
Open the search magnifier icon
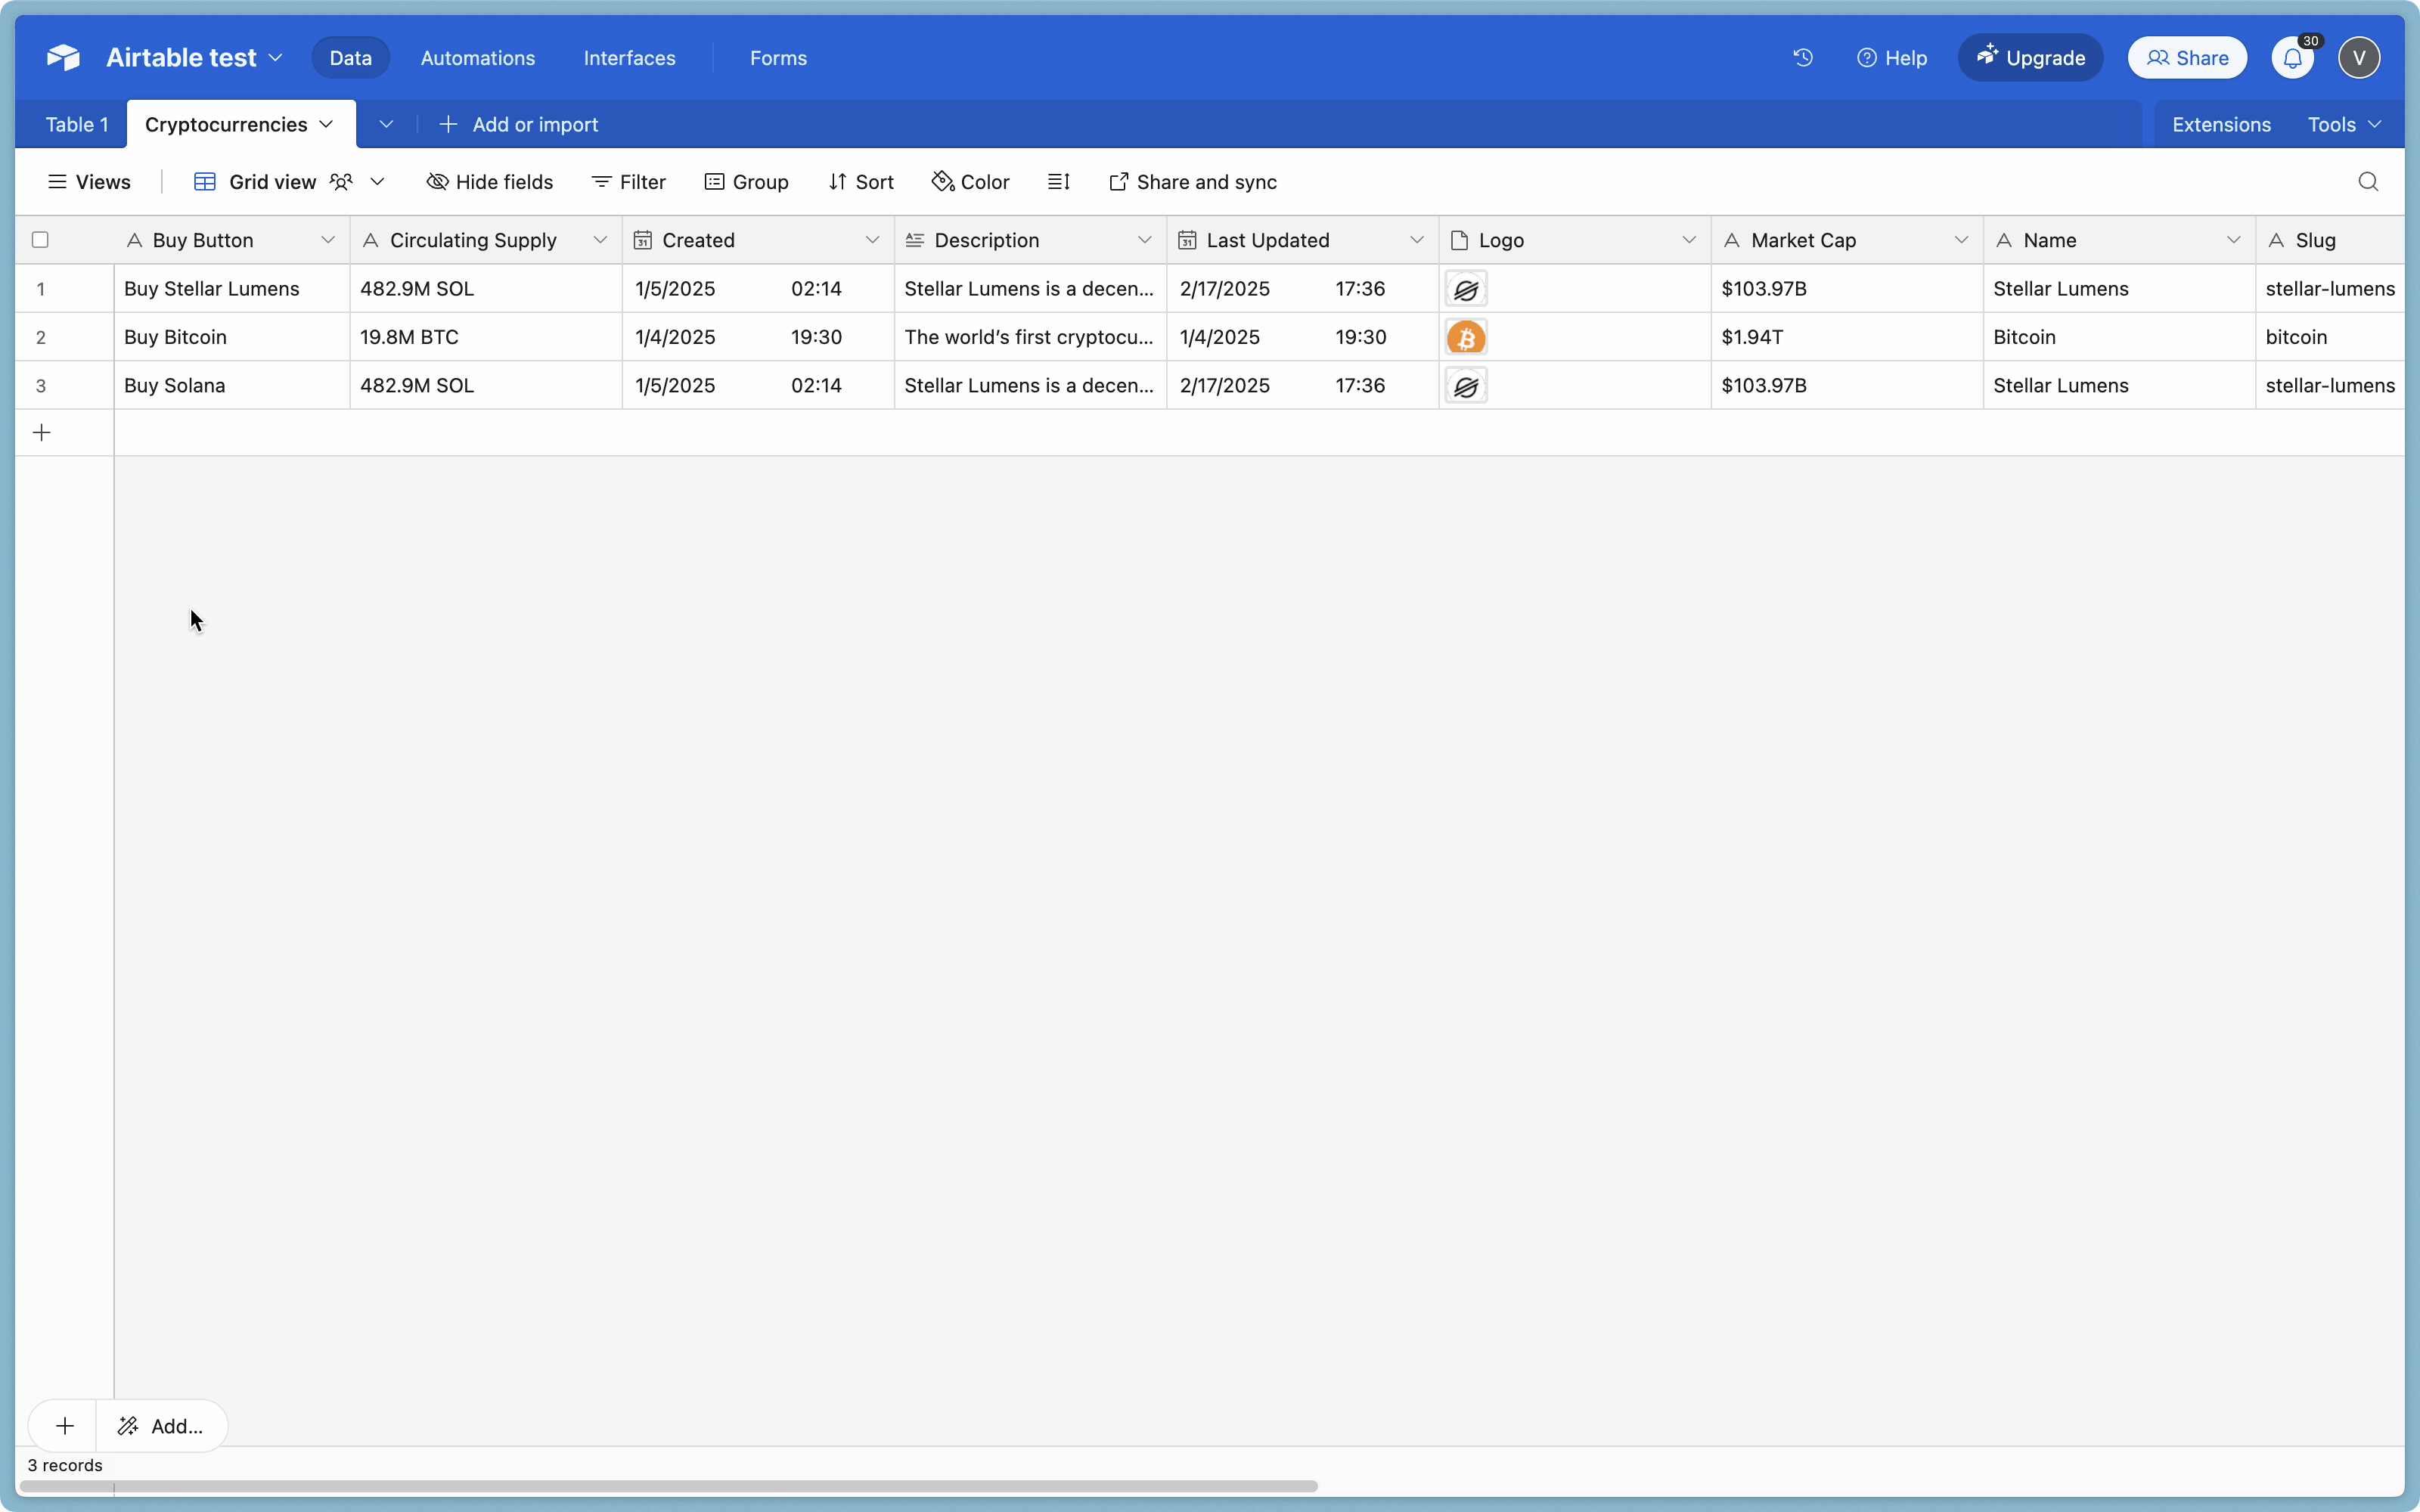click(x=2367, y=182)
